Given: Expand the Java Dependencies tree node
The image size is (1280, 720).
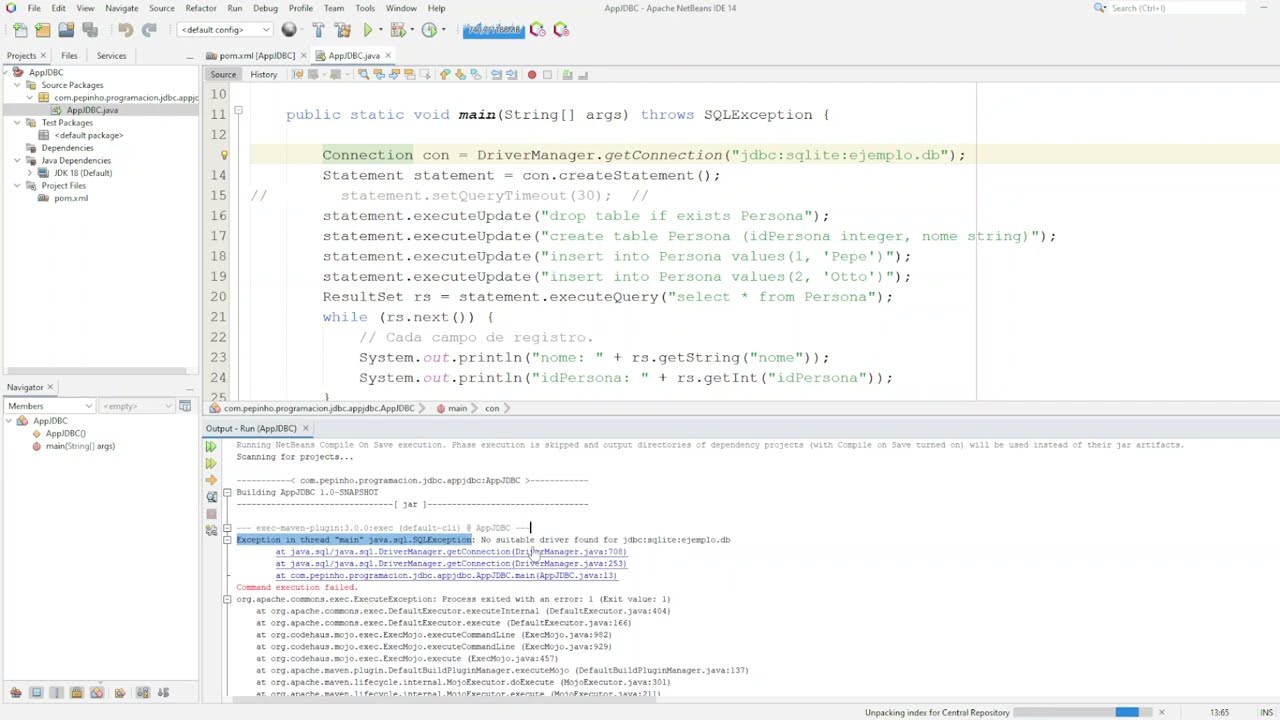Looking at the screenshot, I should (17, 160).
